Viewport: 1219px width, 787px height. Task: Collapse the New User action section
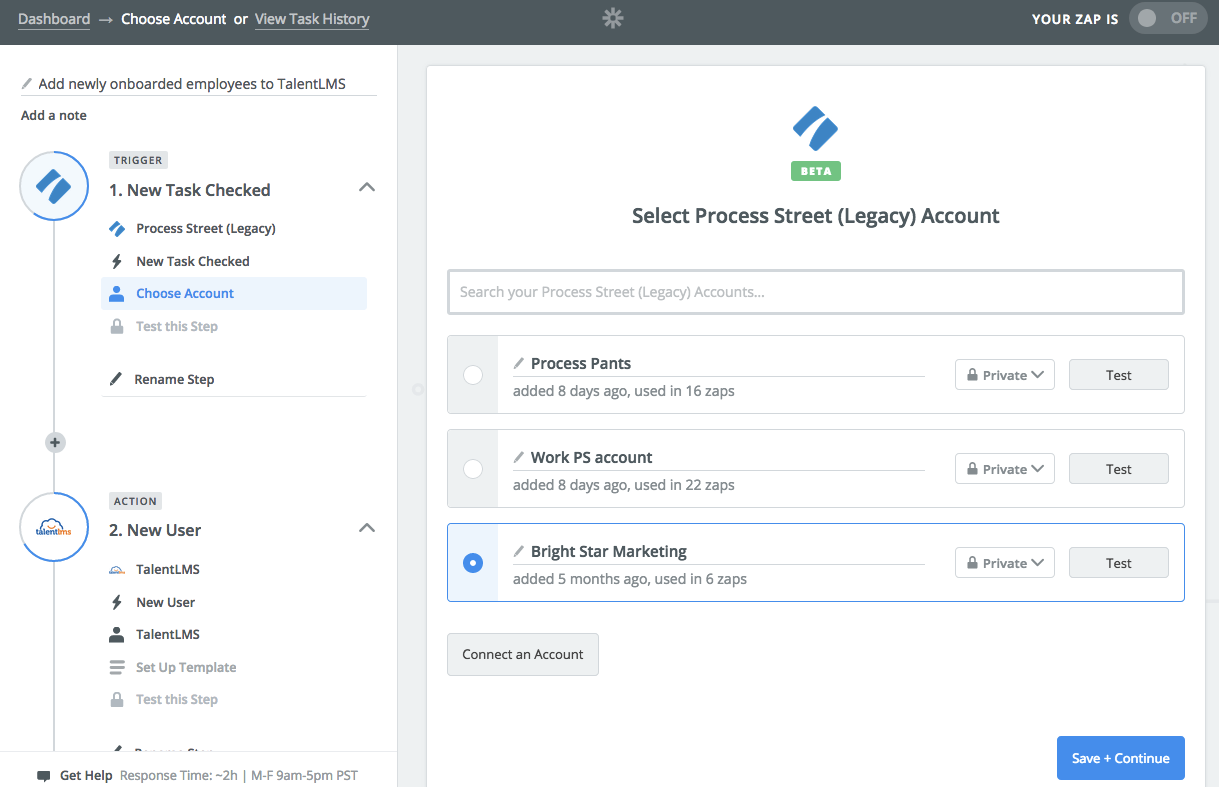[x=367, y=527]
